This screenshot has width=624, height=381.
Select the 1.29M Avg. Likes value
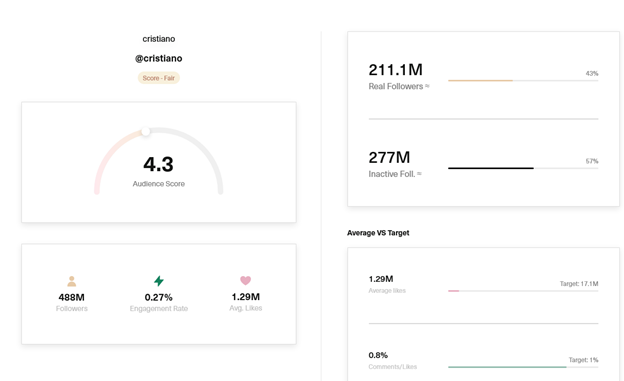pyautogui.click(x=246, y=297)
